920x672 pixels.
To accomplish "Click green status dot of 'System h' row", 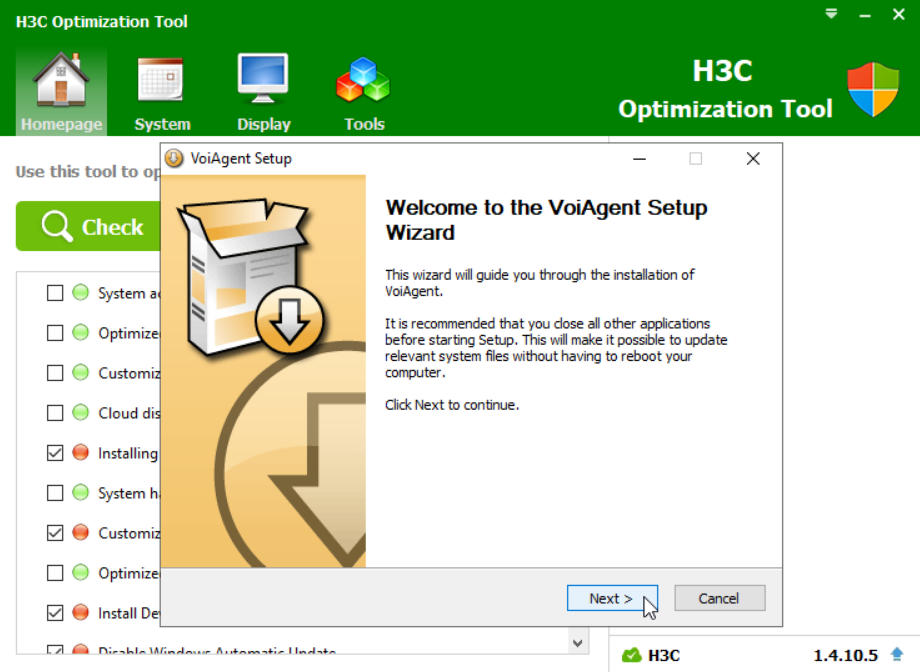I will [x=80, y=492].
